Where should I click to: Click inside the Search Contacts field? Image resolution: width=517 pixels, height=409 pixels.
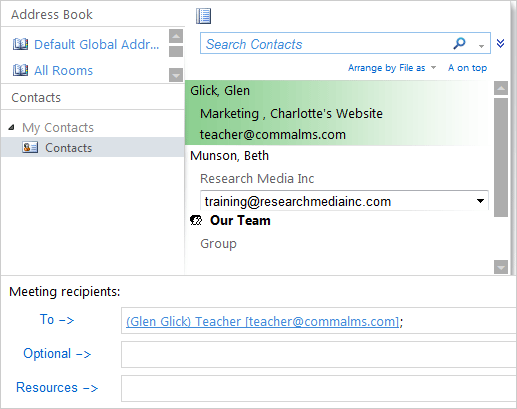point(327,43)
